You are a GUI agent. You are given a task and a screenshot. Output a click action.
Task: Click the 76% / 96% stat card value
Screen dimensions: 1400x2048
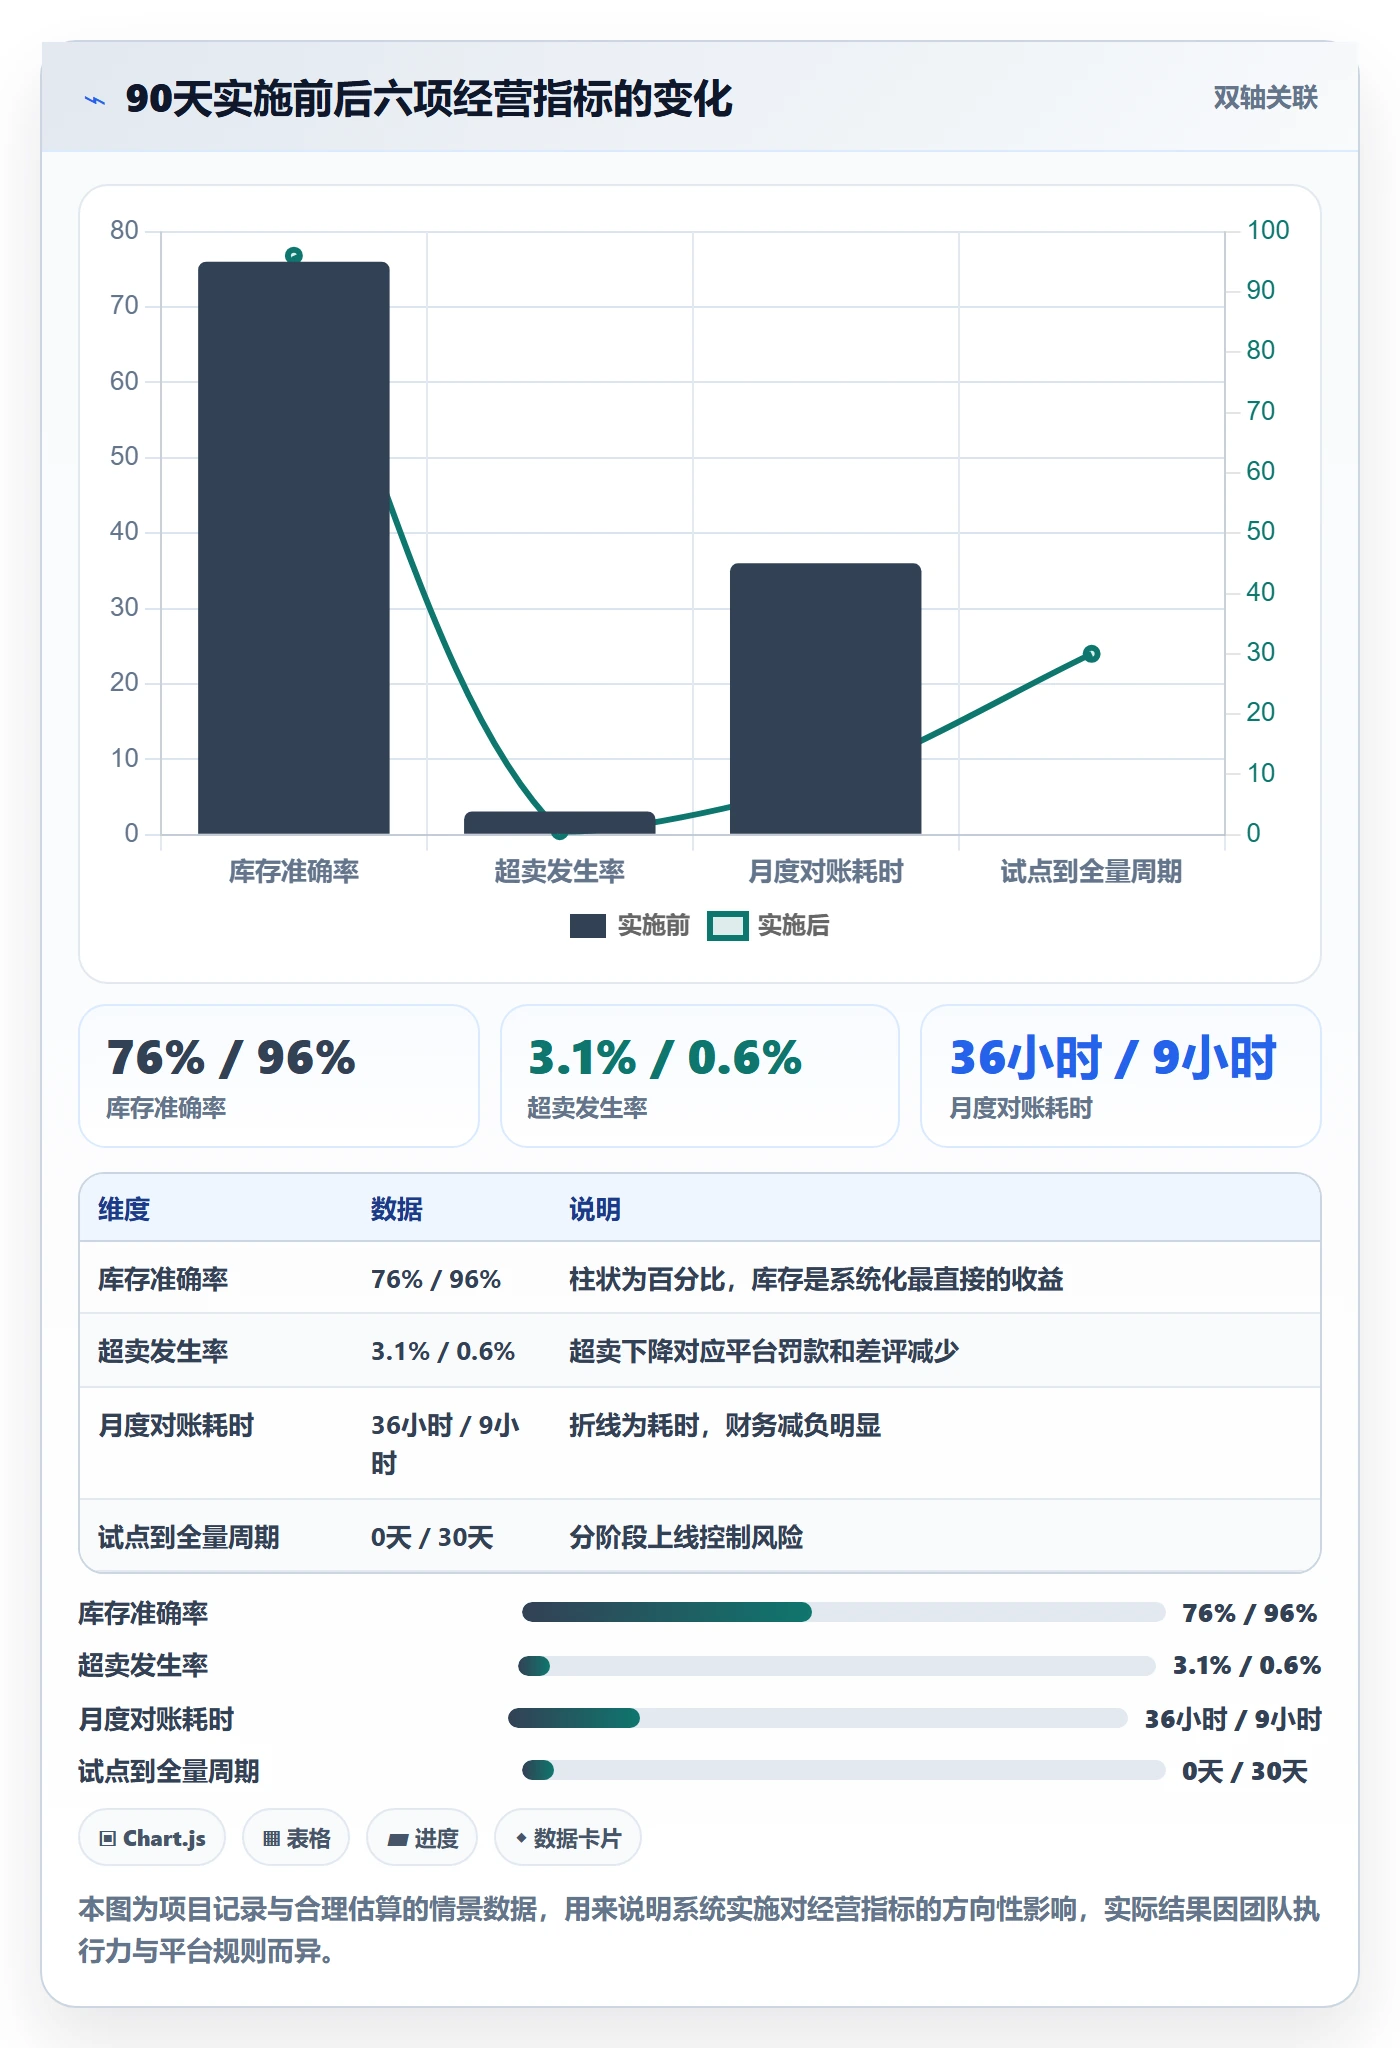(231, 1058)
